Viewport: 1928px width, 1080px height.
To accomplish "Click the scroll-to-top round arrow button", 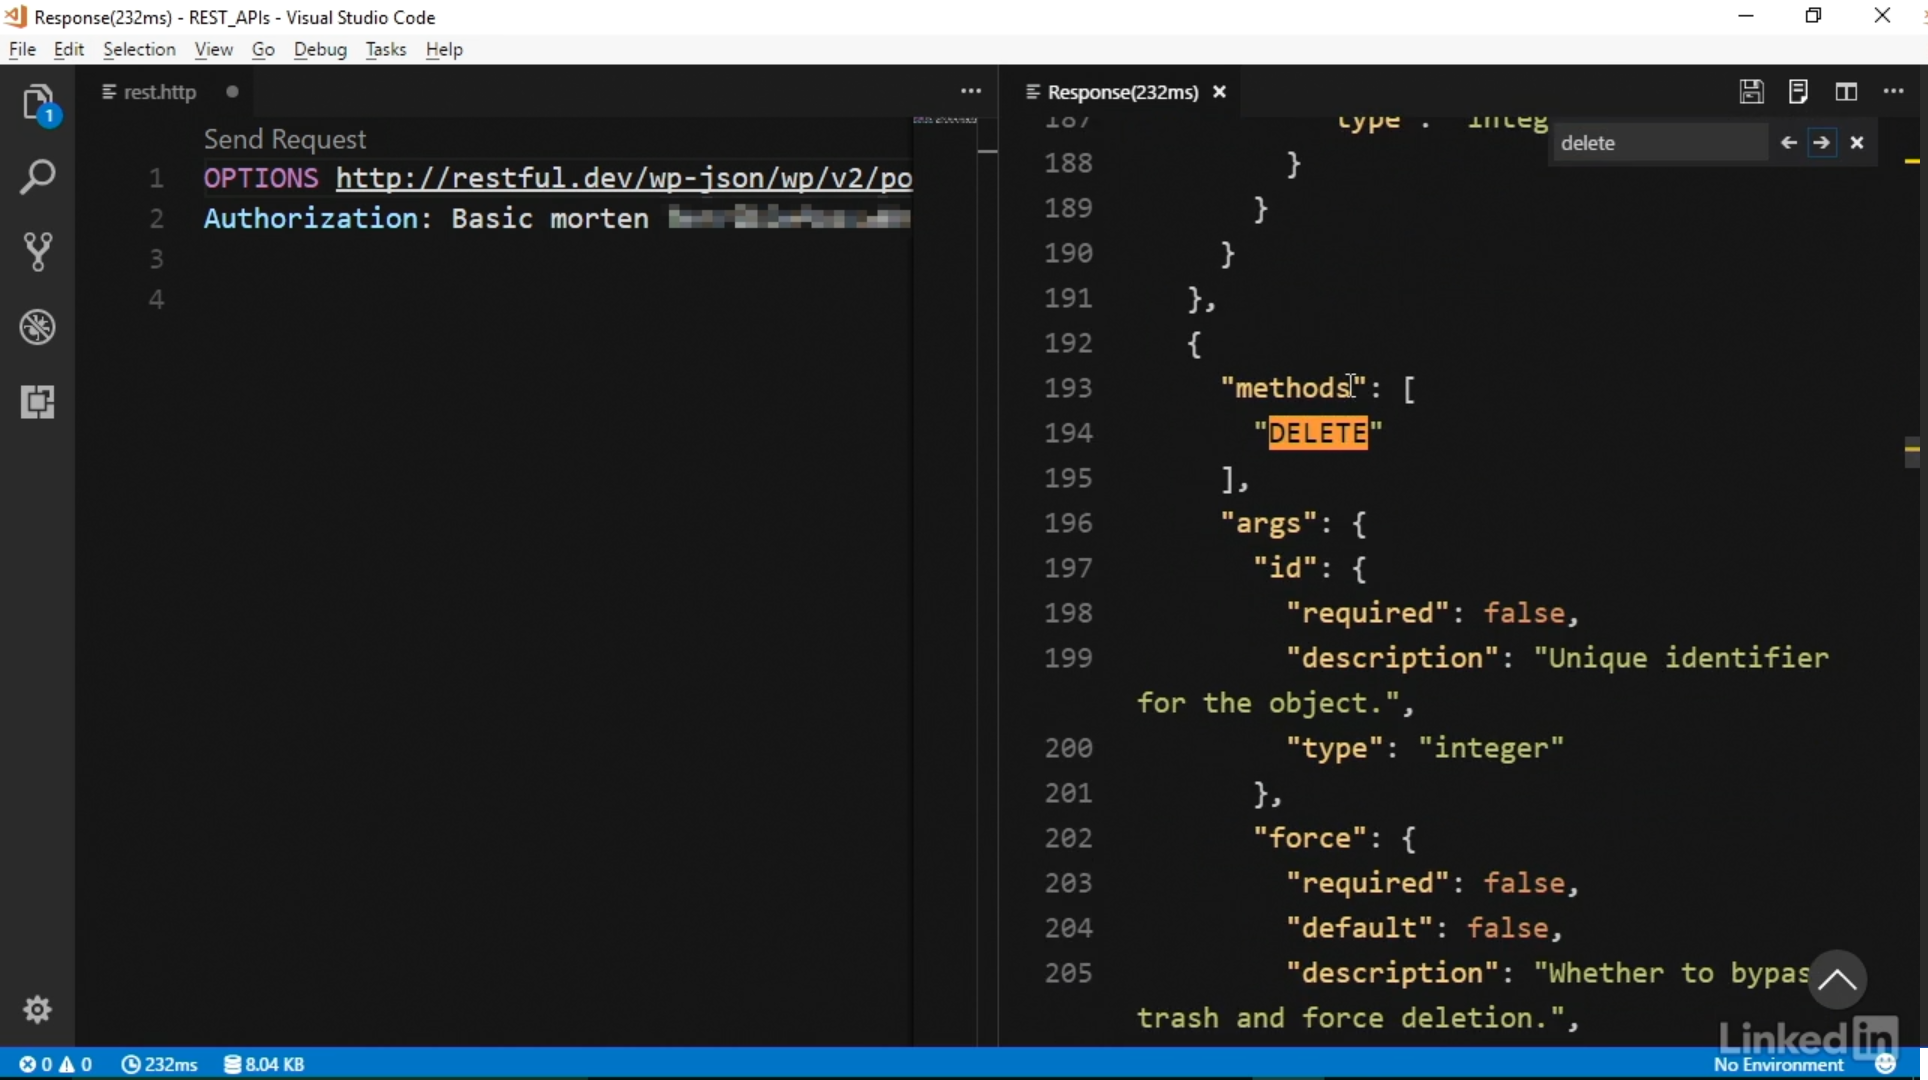I will click(x=1836, y=979).
